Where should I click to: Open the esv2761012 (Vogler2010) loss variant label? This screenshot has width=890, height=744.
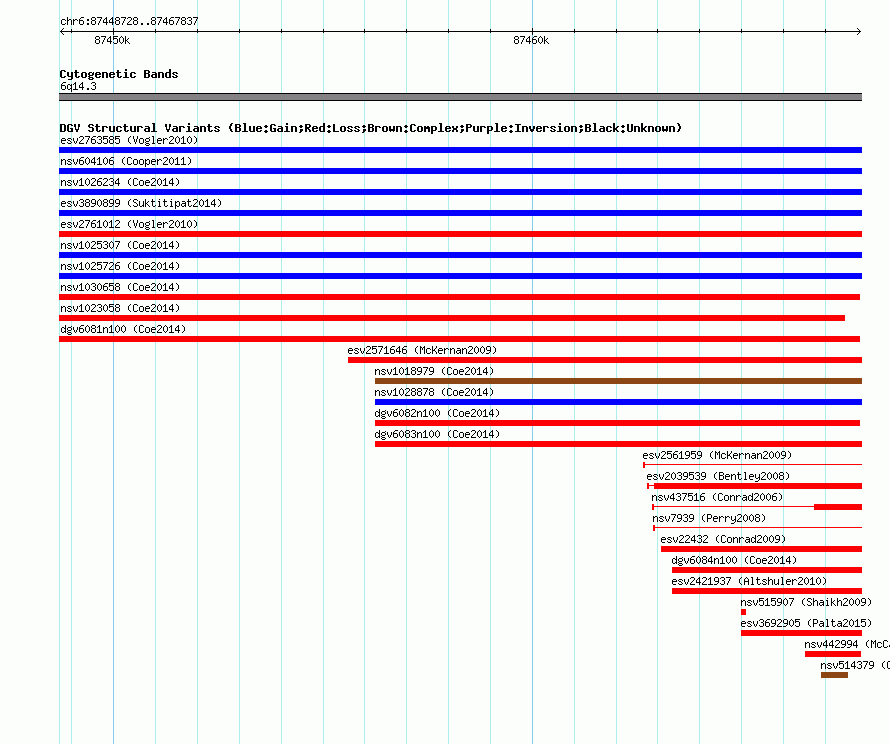(x=129, y=224)
